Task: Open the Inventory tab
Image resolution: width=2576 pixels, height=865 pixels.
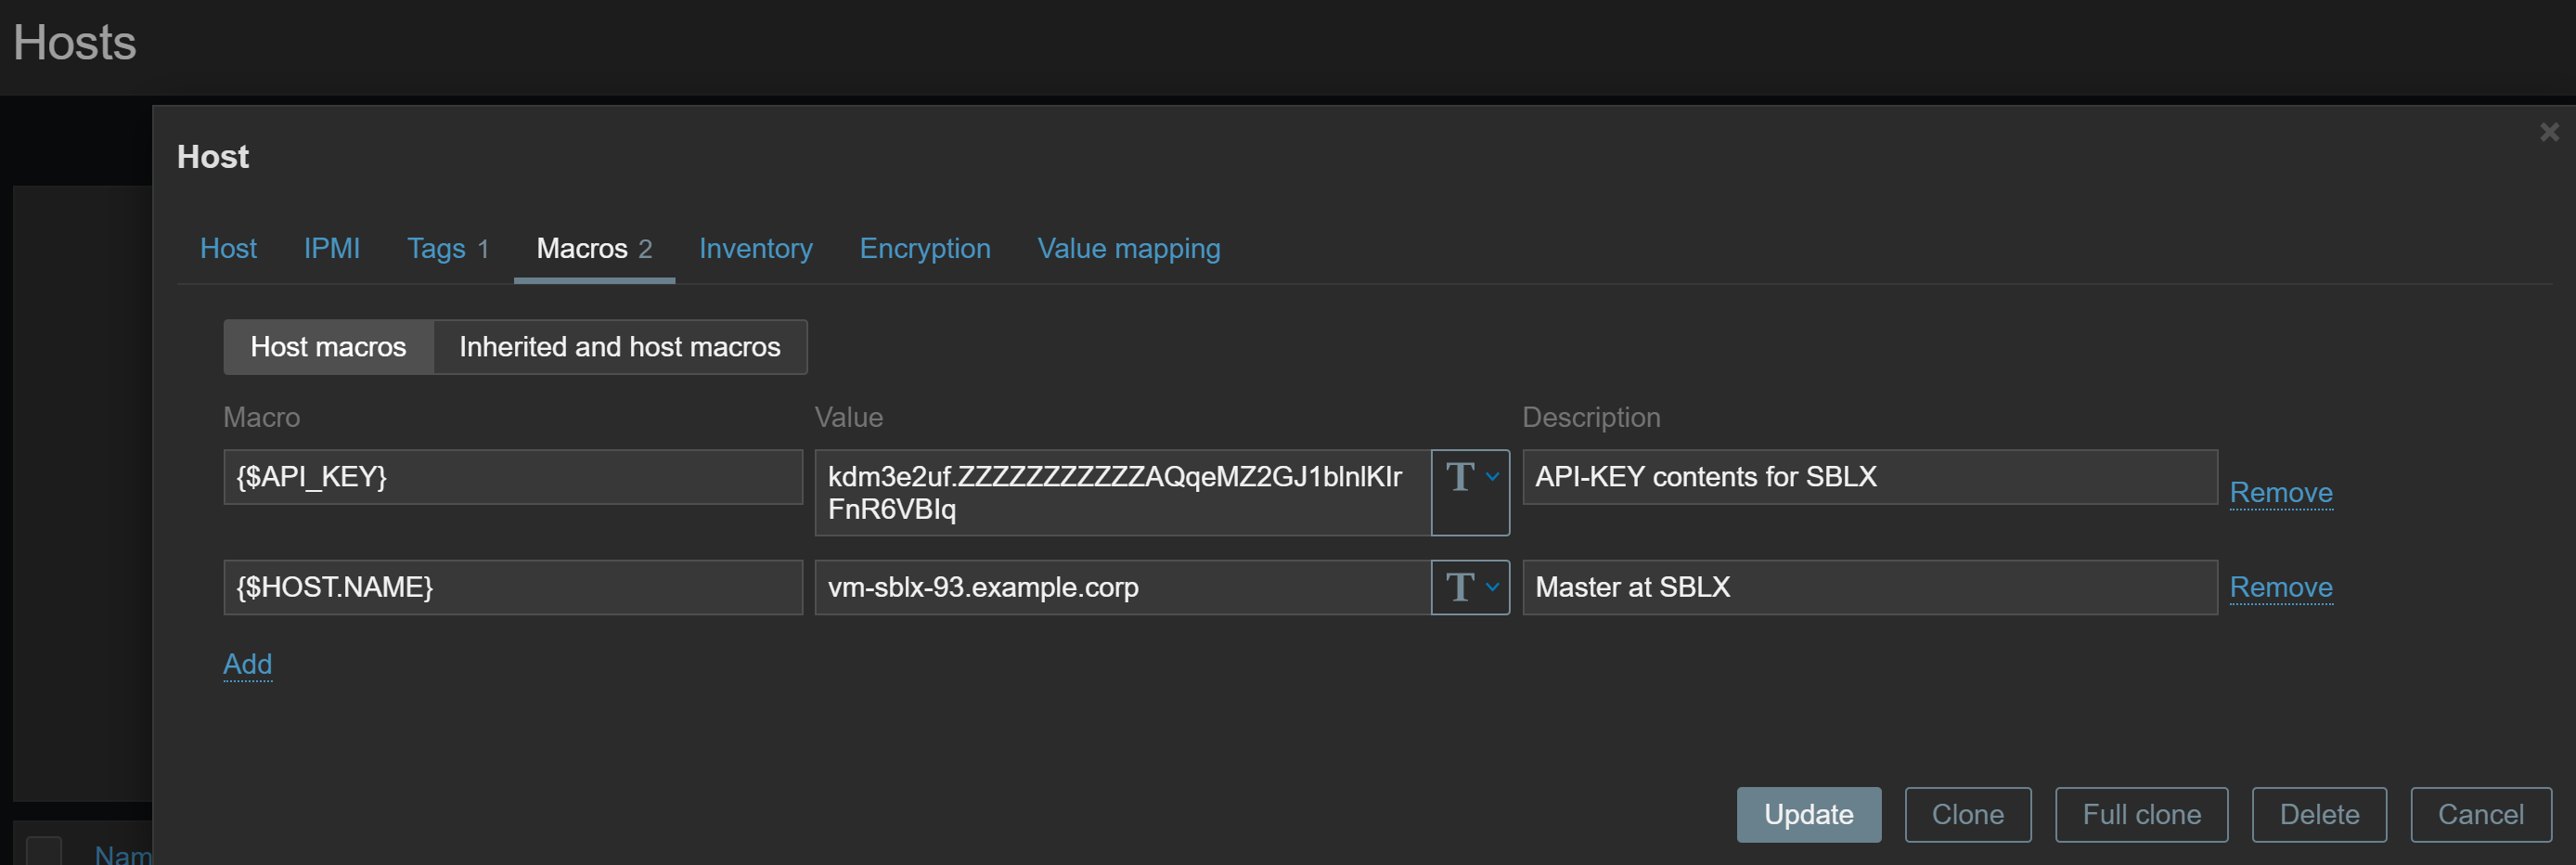Action: (x=755, y=248)
